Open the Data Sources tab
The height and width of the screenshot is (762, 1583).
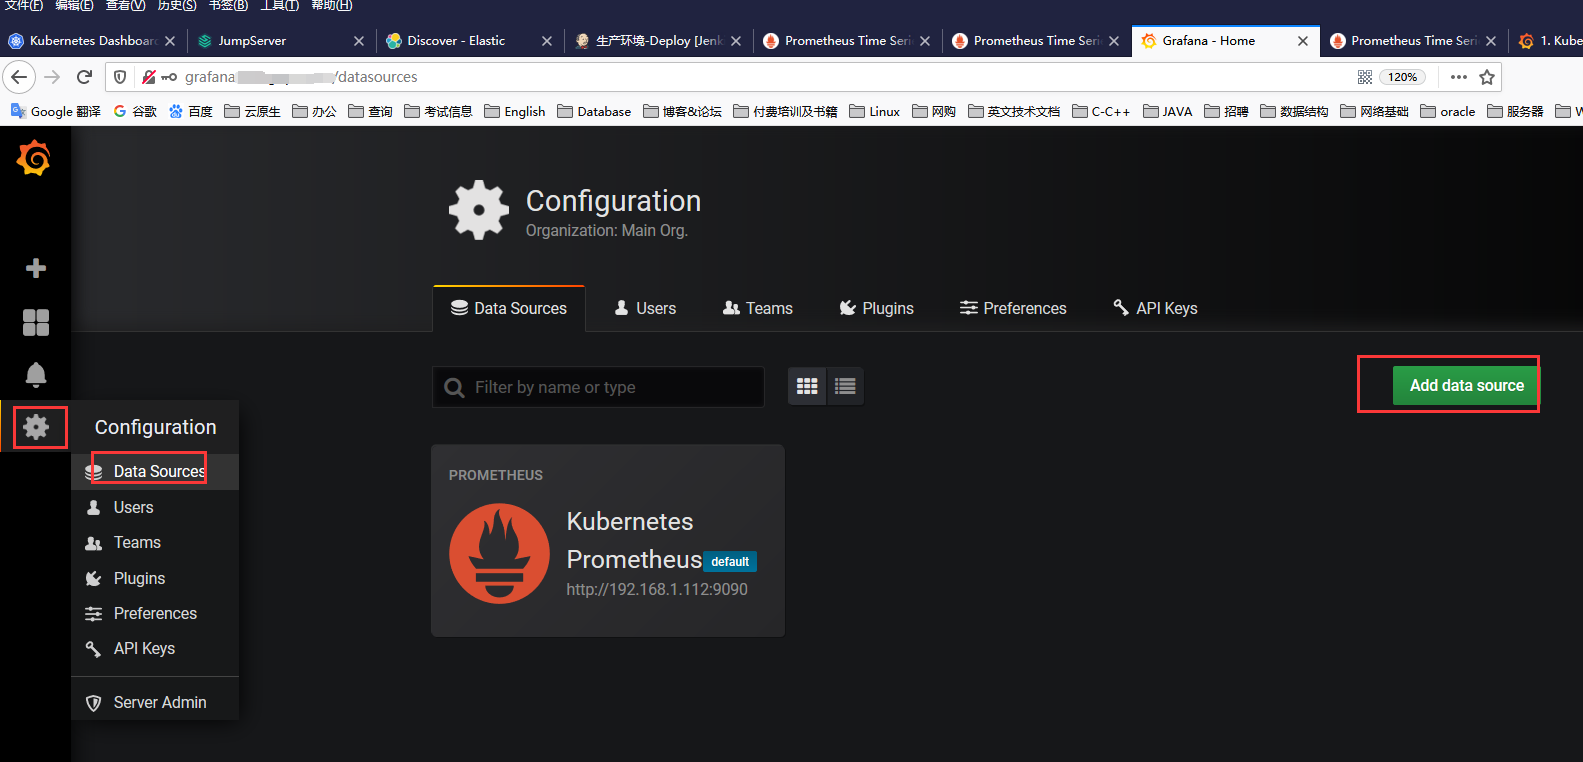tap(509, 308)
